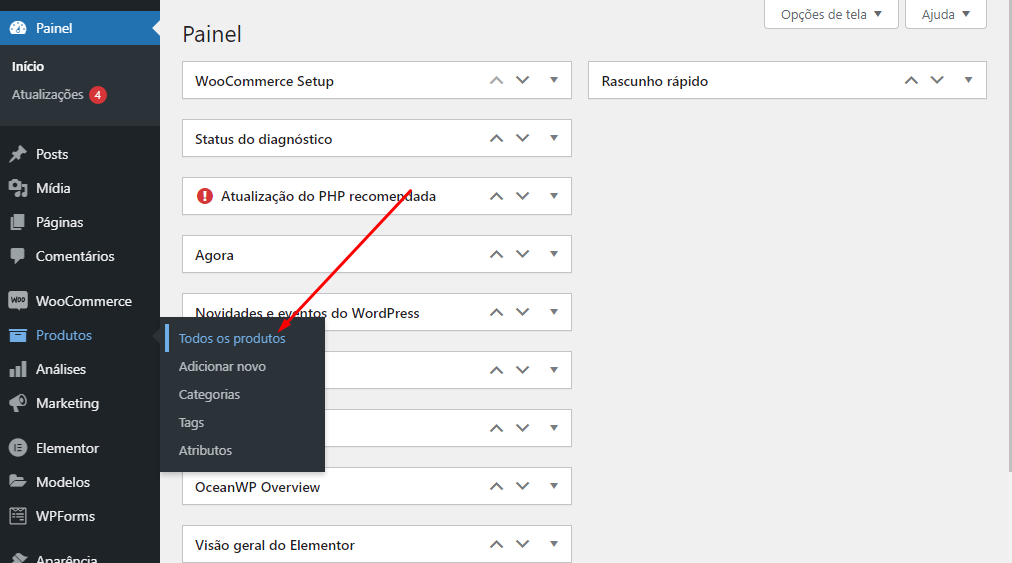
Task: Go to Atualizações page
Action: (x=48, y=95)
